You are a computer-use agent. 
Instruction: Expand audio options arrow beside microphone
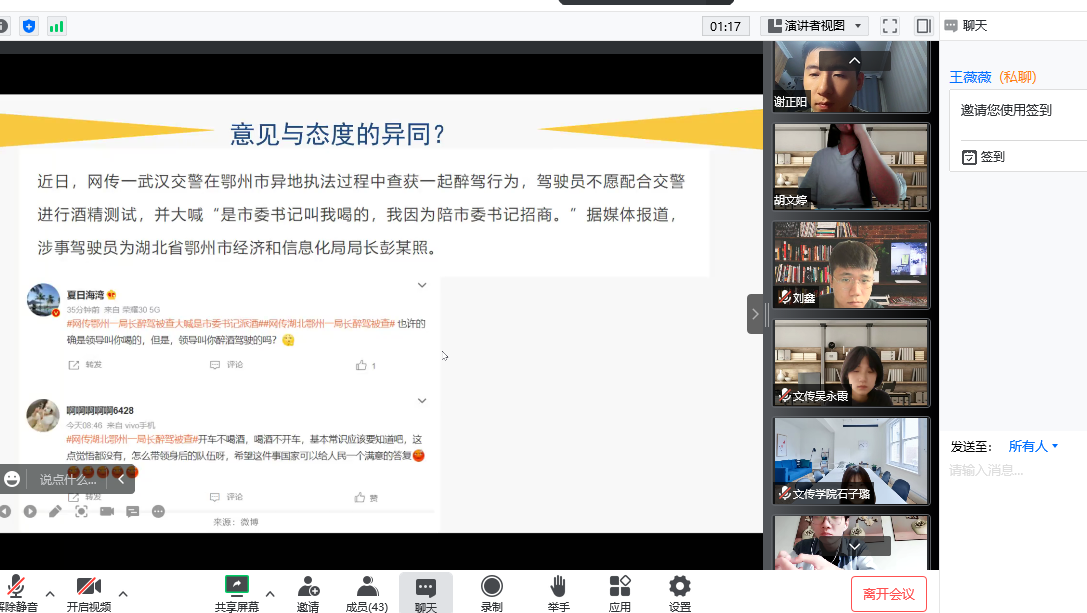[50, 593]
